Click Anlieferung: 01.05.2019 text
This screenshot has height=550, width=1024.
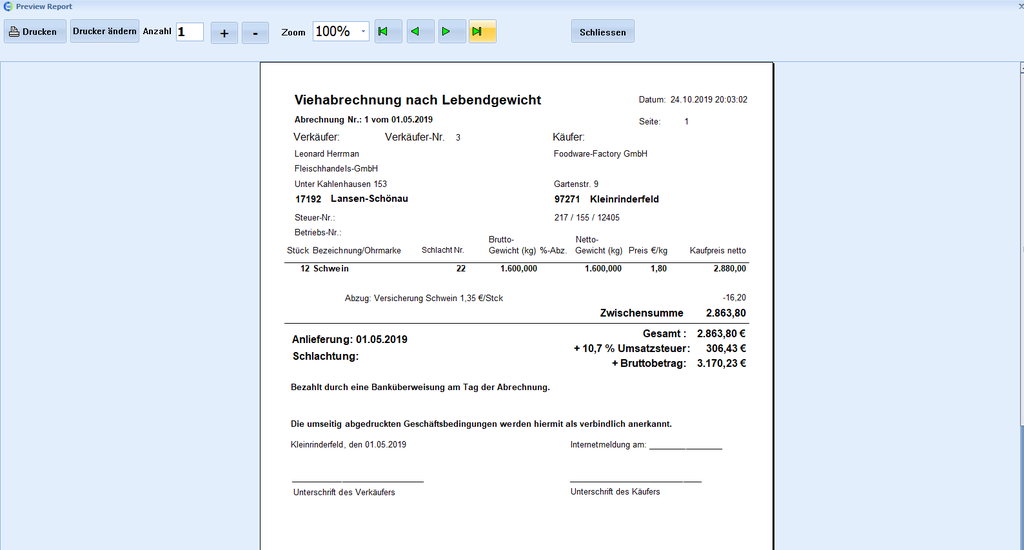(349, 340)
